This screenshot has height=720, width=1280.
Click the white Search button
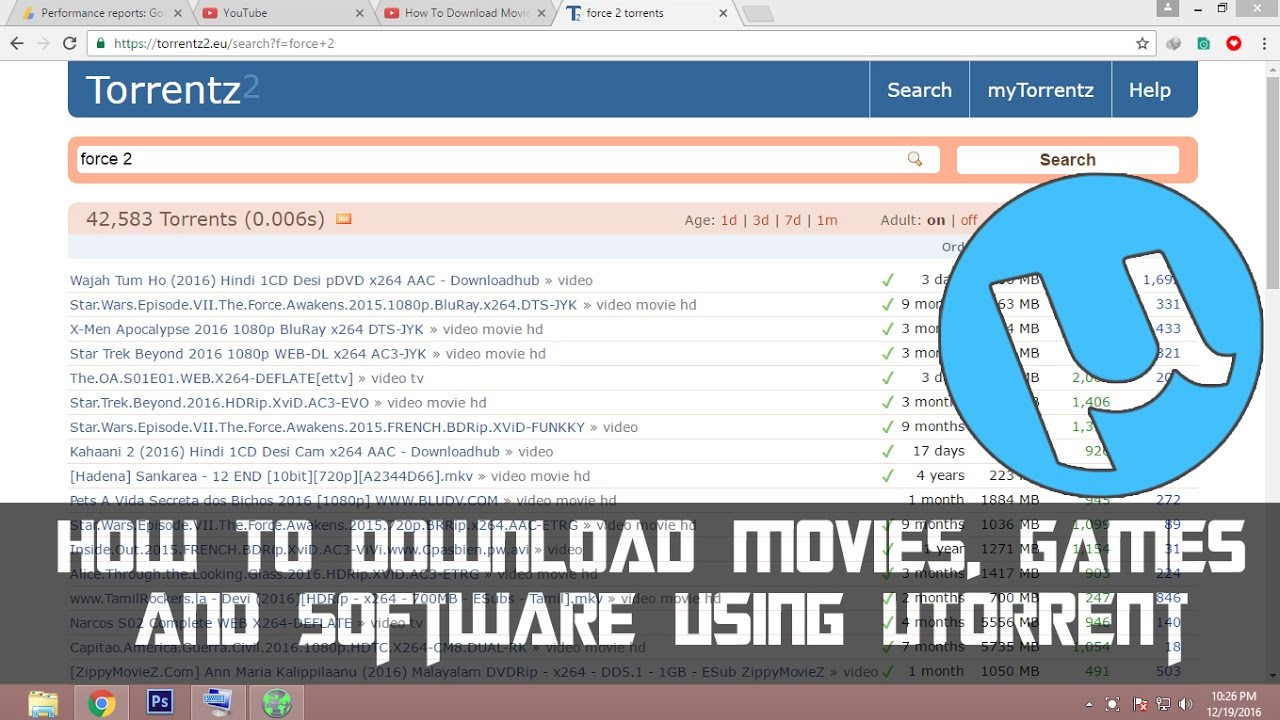pos(1068,159)
